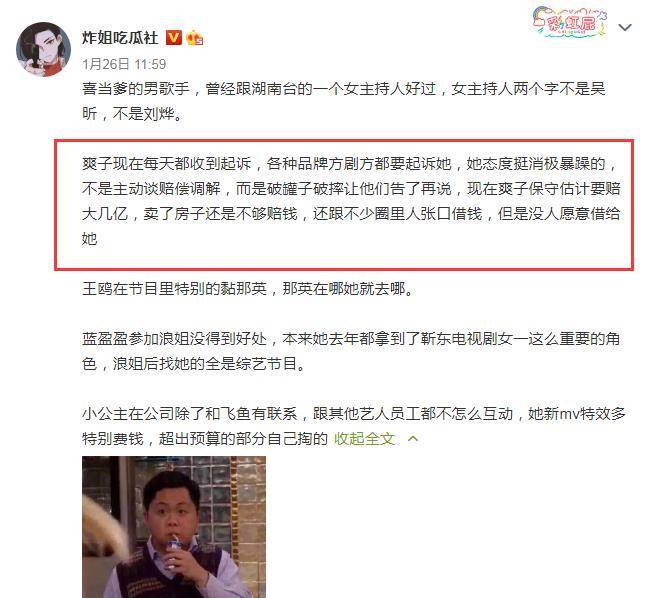Open the post options chevron menu

625,27
